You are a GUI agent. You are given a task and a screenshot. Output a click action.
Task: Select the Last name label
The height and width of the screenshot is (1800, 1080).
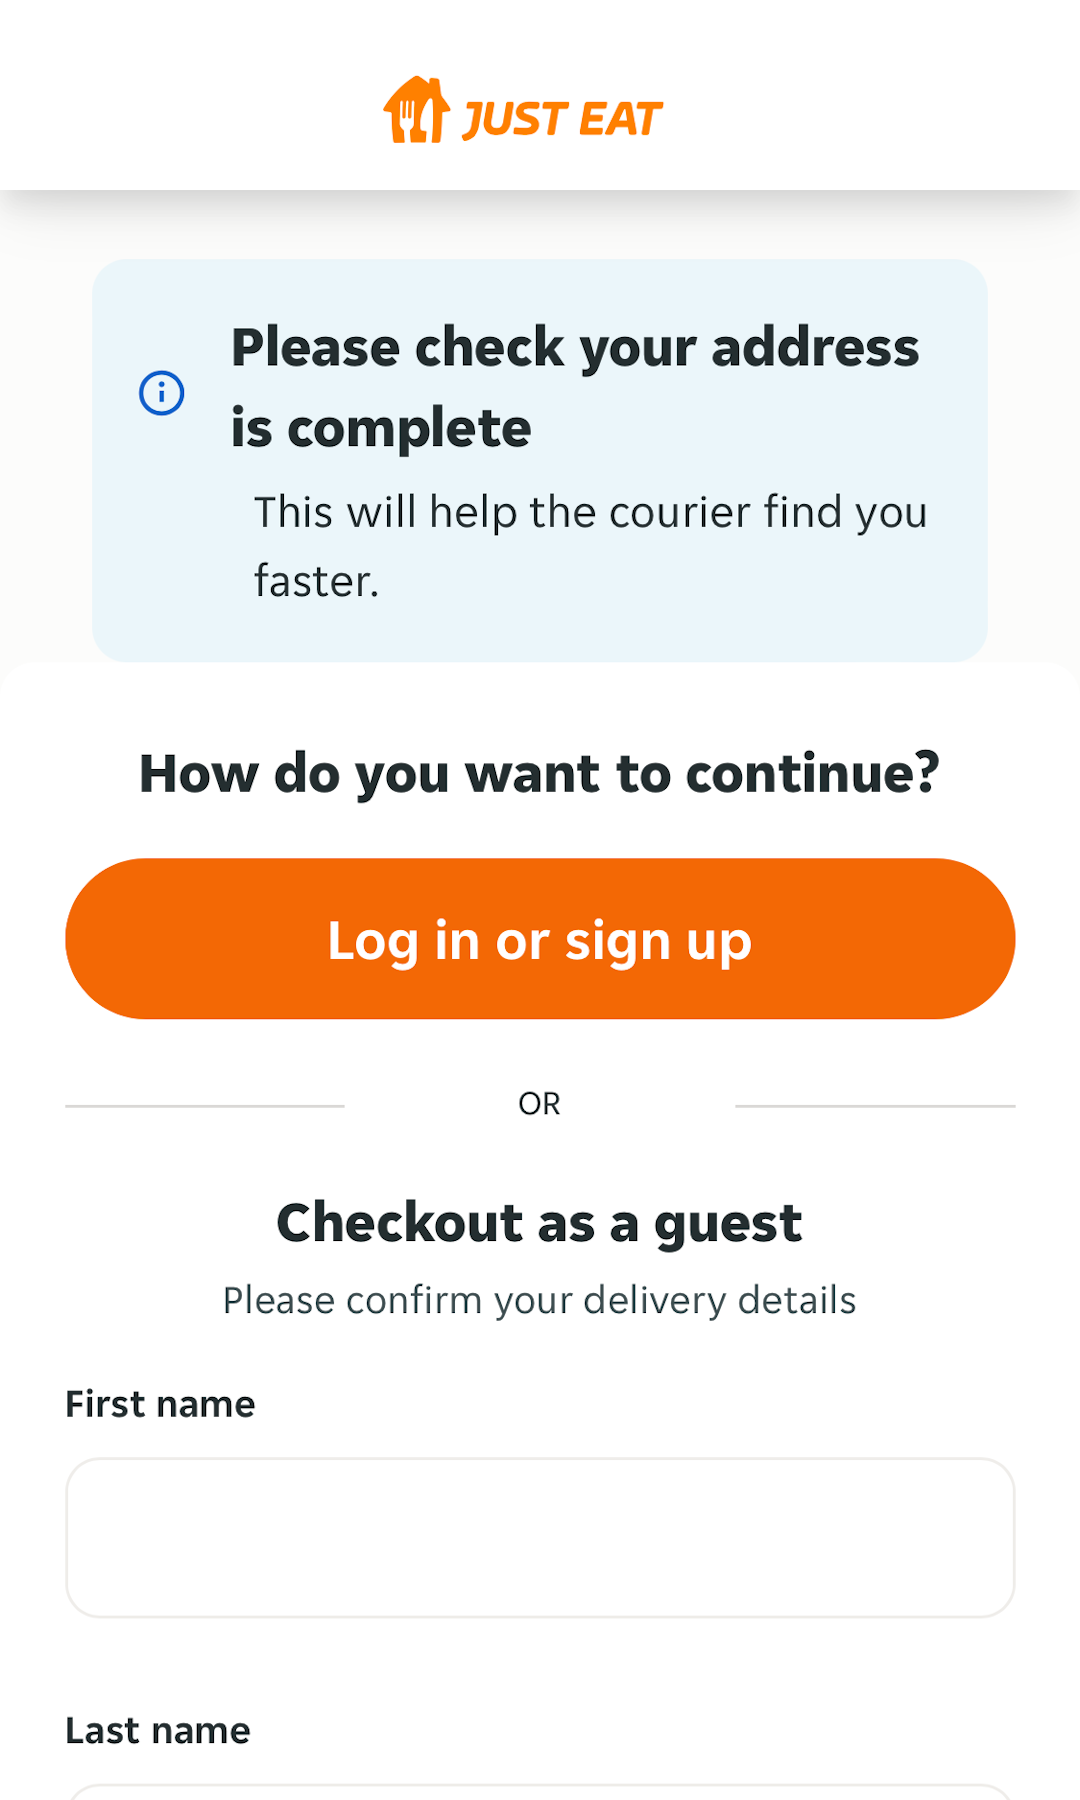[x=157, y=1731]
